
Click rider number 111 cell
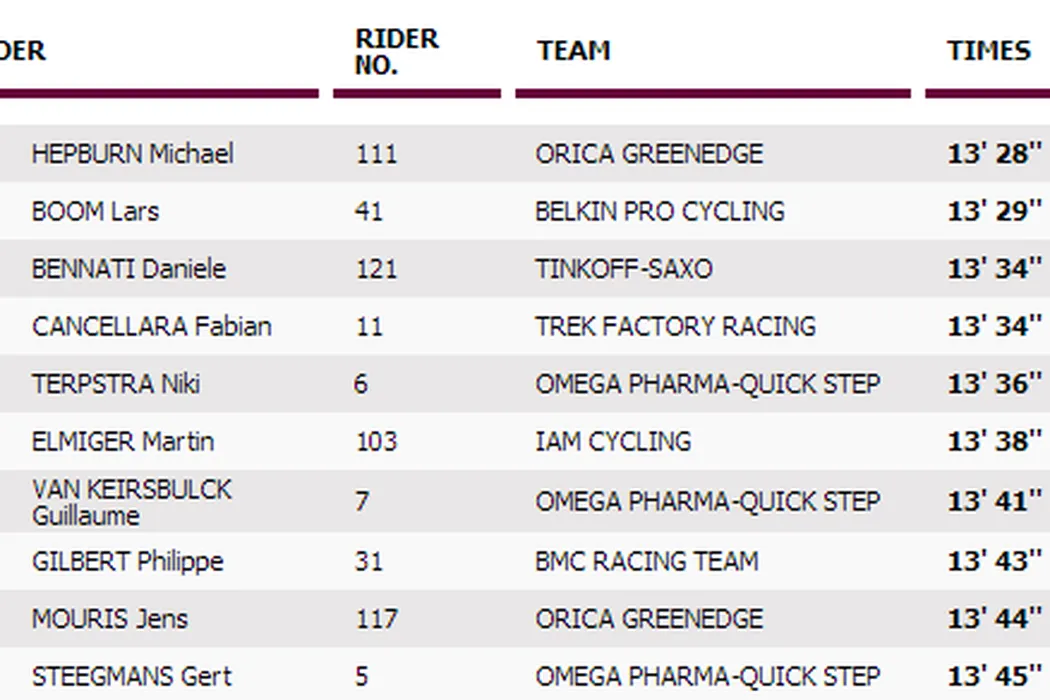pos(376,154)
